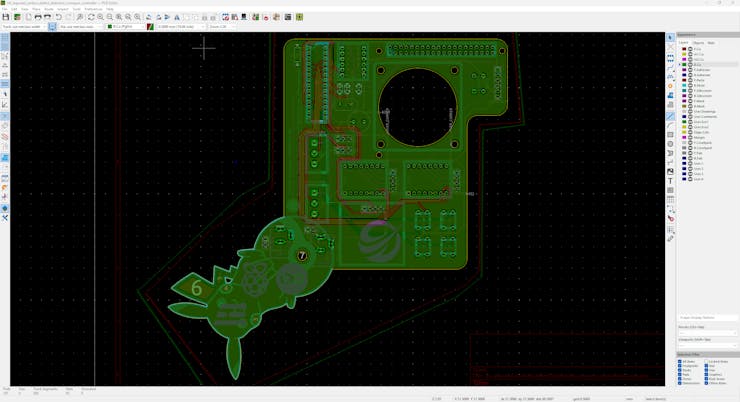Undo the last edit
The width and height of the screenshot is (740, 402).
pos(59,17)
